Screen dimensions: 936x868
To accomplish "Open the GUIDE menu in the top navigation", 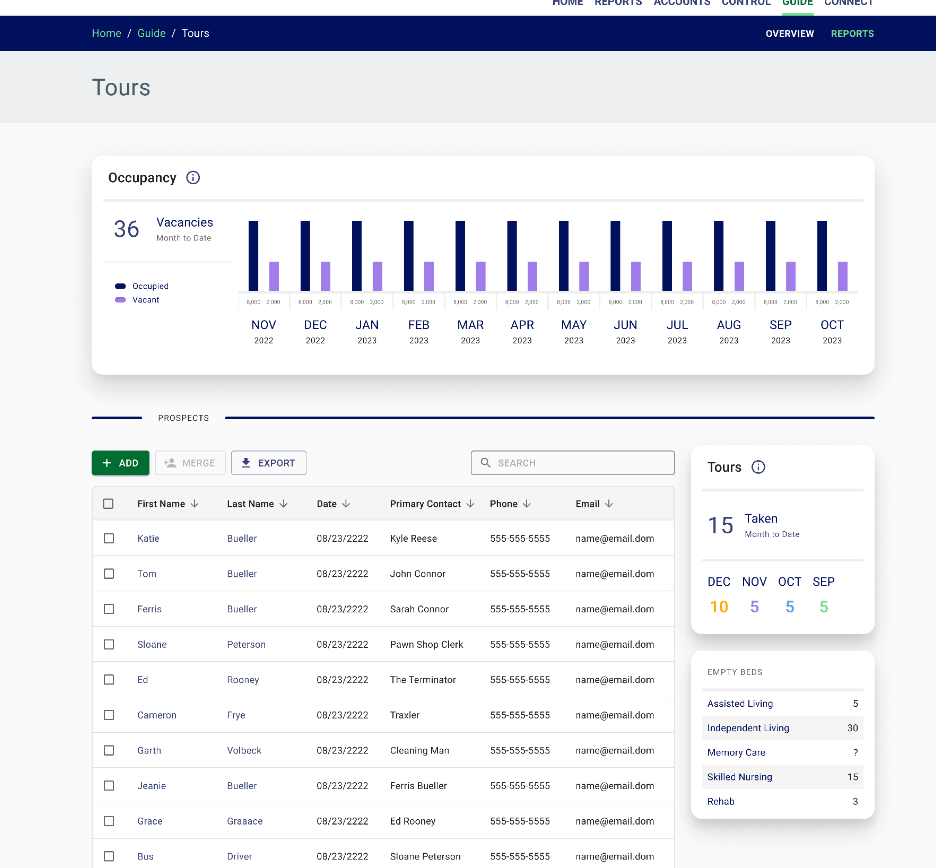I will point(797,3).
